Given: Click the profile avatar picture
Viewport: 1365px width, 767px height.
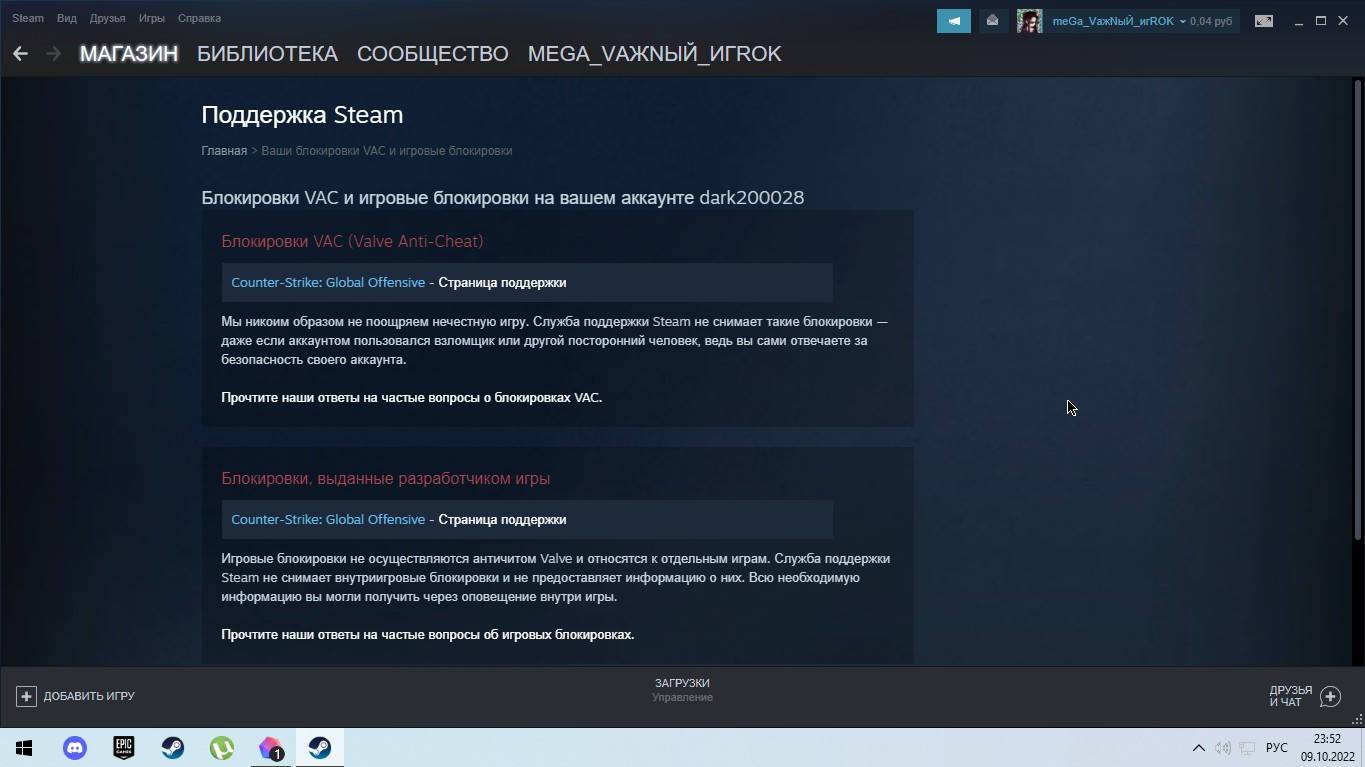Looking at the screenshot, I should pos(1029,21).
